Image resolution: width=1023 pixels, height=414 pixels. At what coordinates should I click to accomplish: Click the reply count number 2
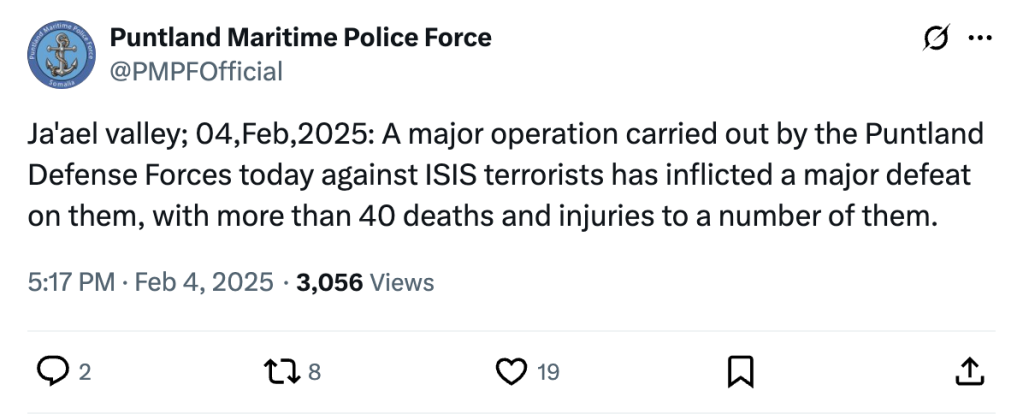point(84,373)
